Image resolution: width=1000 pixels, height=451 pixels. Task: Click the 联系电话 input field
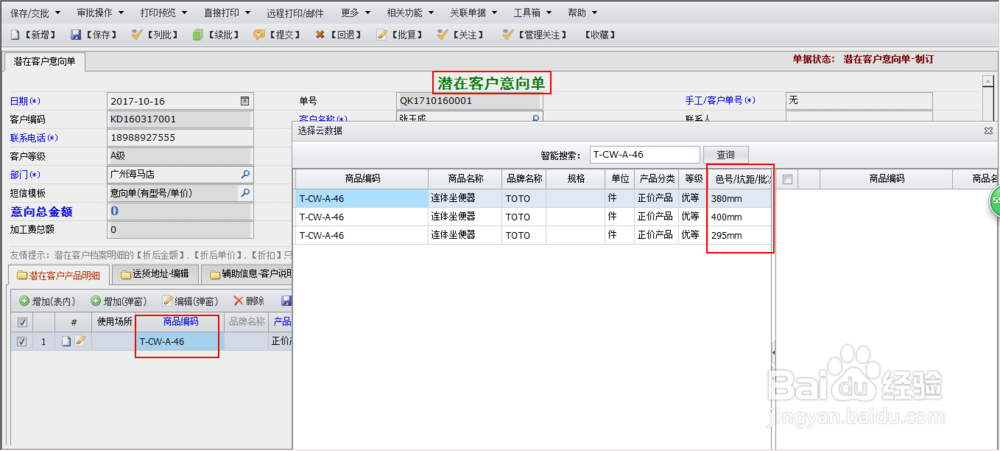click(180, 138)
